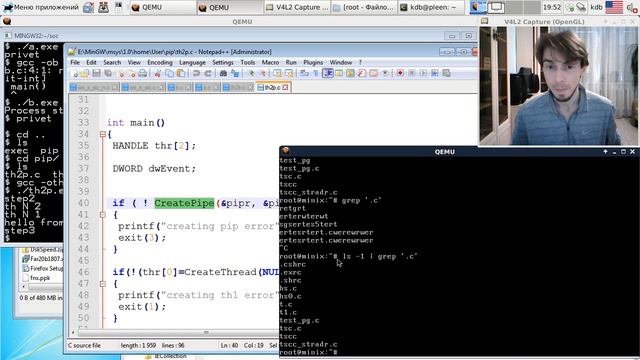Image resolution: width=640 pixels, height=360 pixels.
Task: Open the View menu in Notepad++
Action: [134, 62]
